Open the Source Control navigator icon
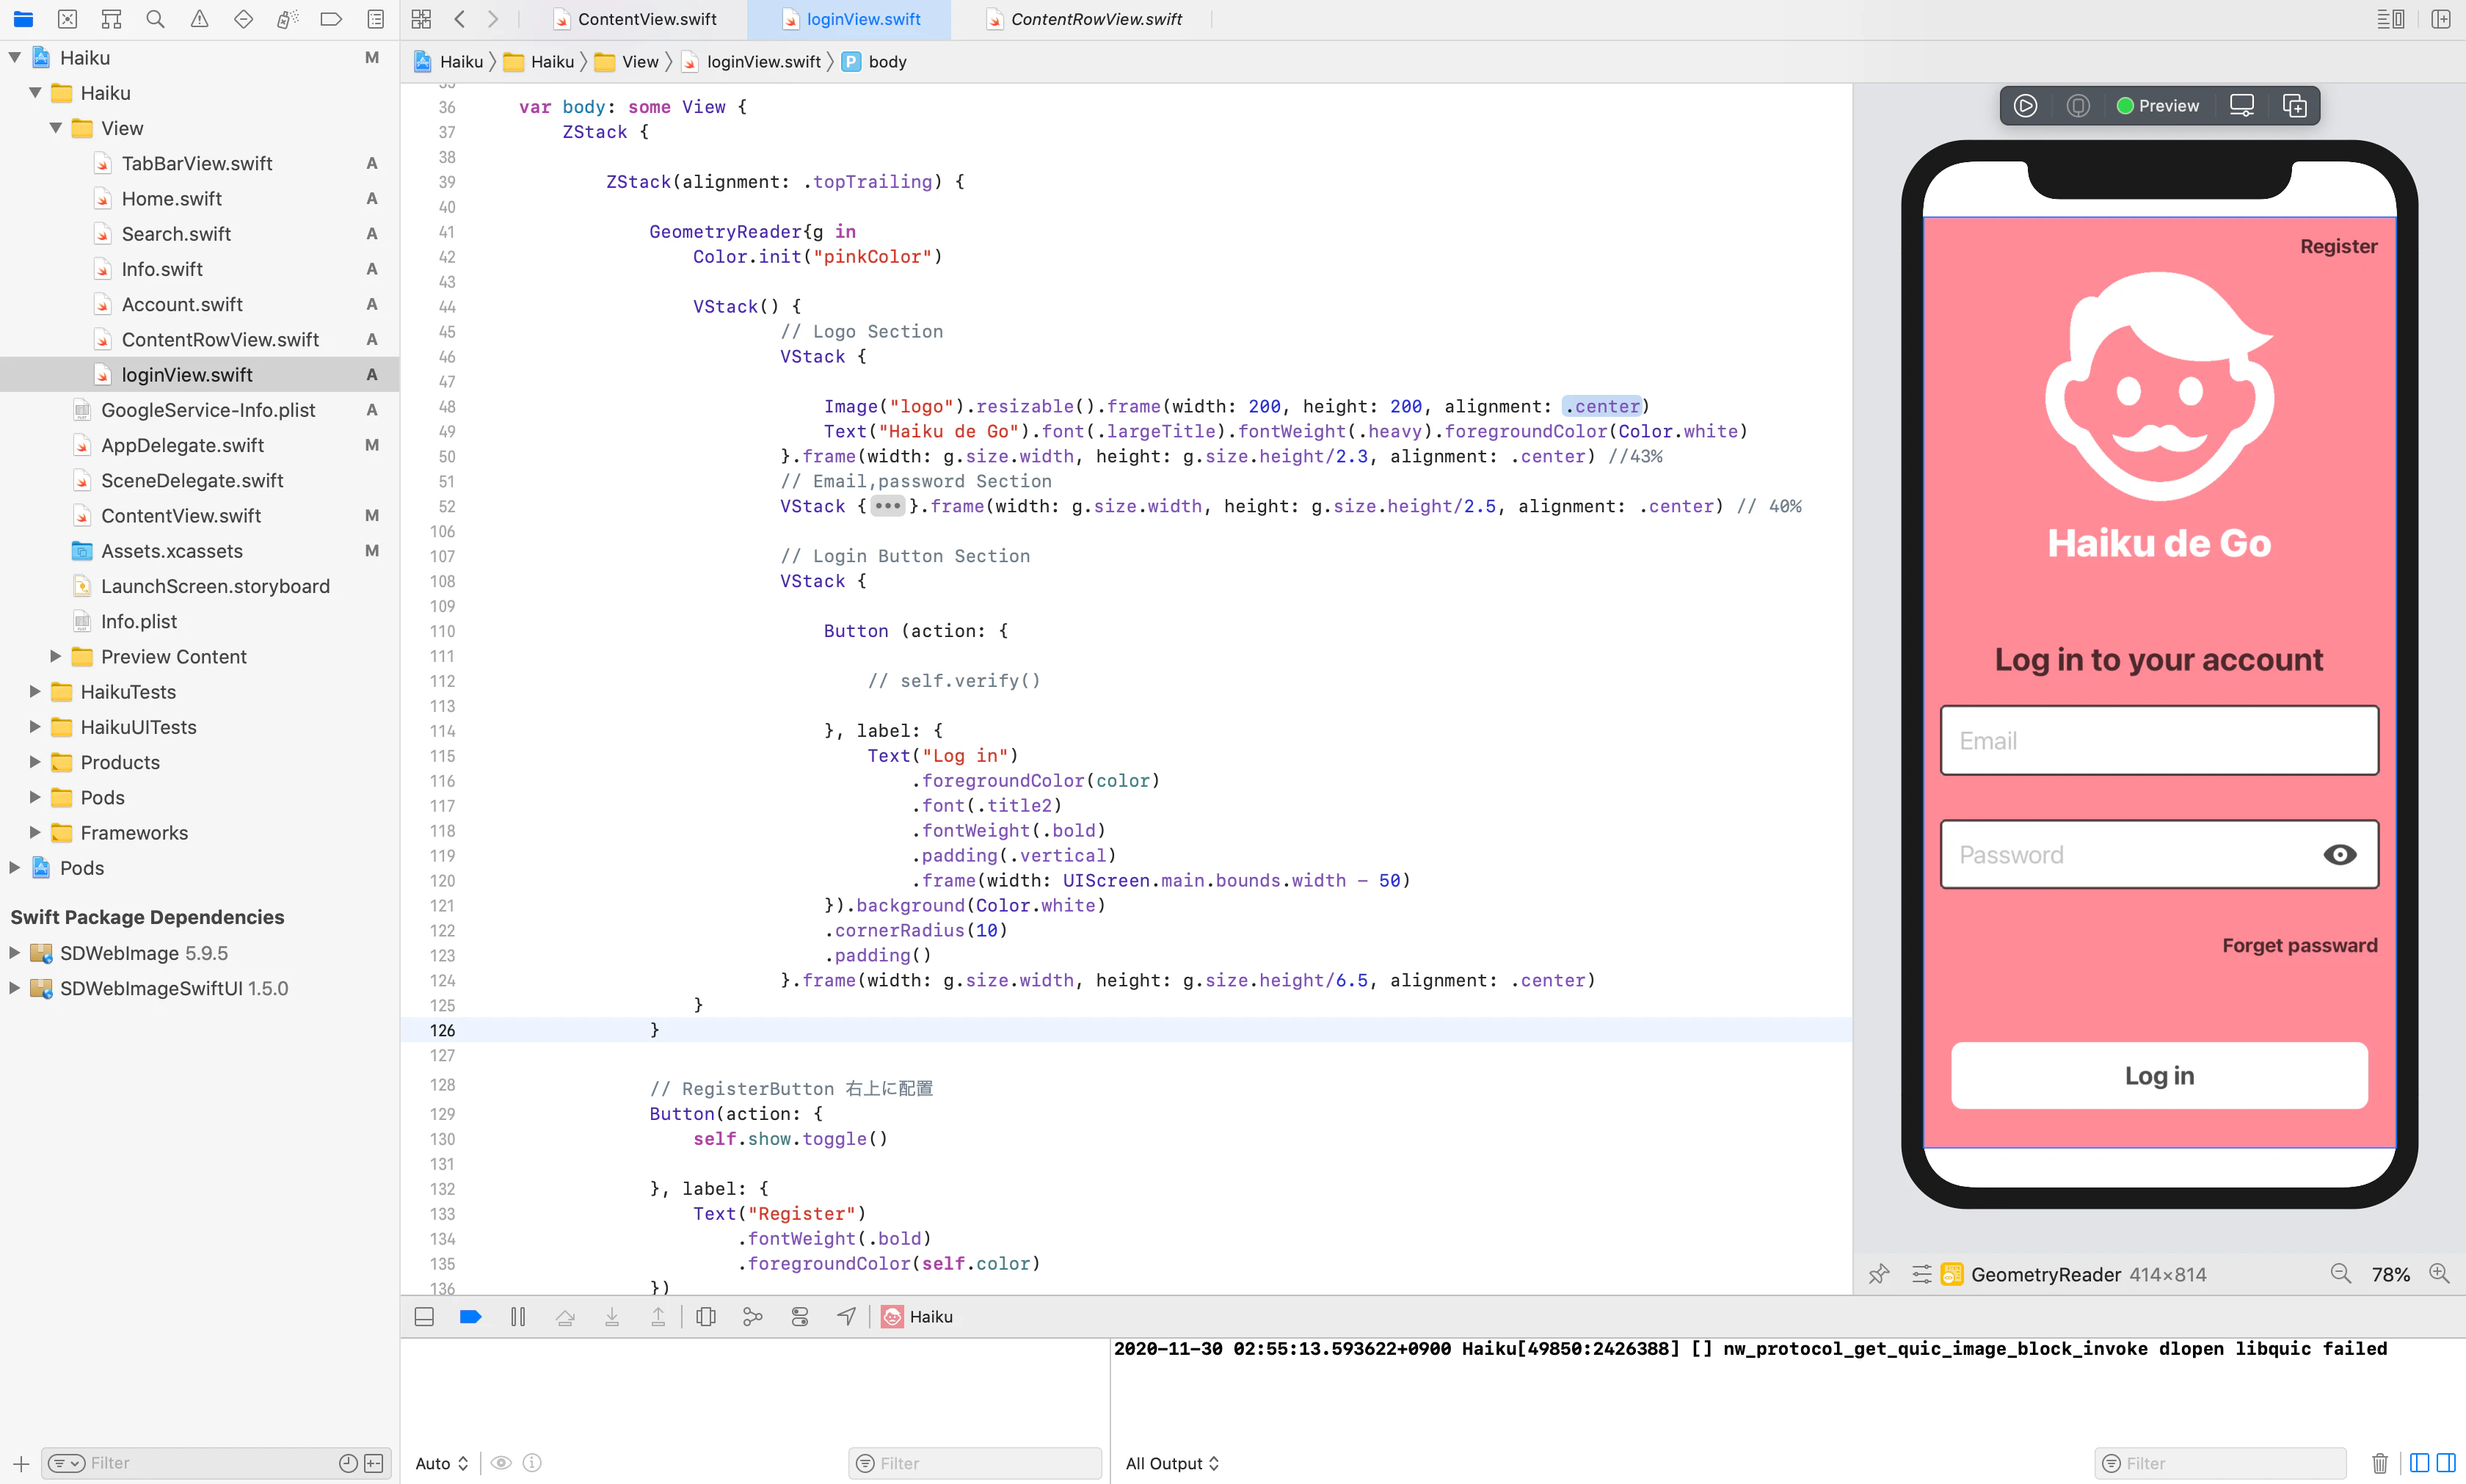This screenshot has width=2466, height=1484. [67, 19]
